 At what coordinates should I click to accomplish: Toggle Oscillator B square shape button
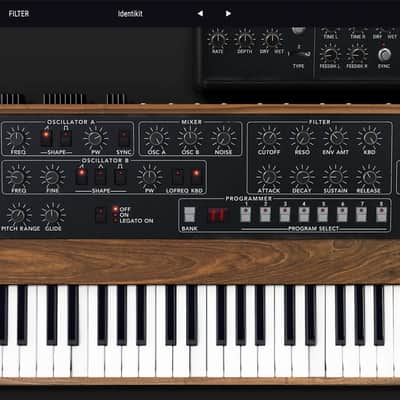click(x=120, y=177)
